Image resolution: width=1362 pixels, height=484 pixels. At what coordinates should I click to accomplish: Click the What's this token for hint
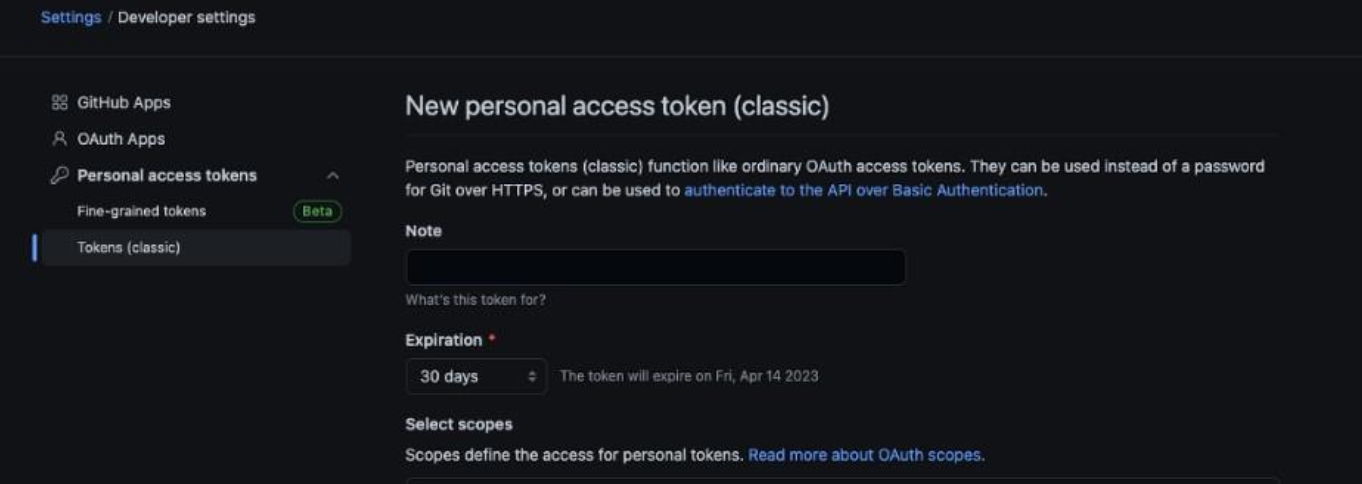click(475, 300)
